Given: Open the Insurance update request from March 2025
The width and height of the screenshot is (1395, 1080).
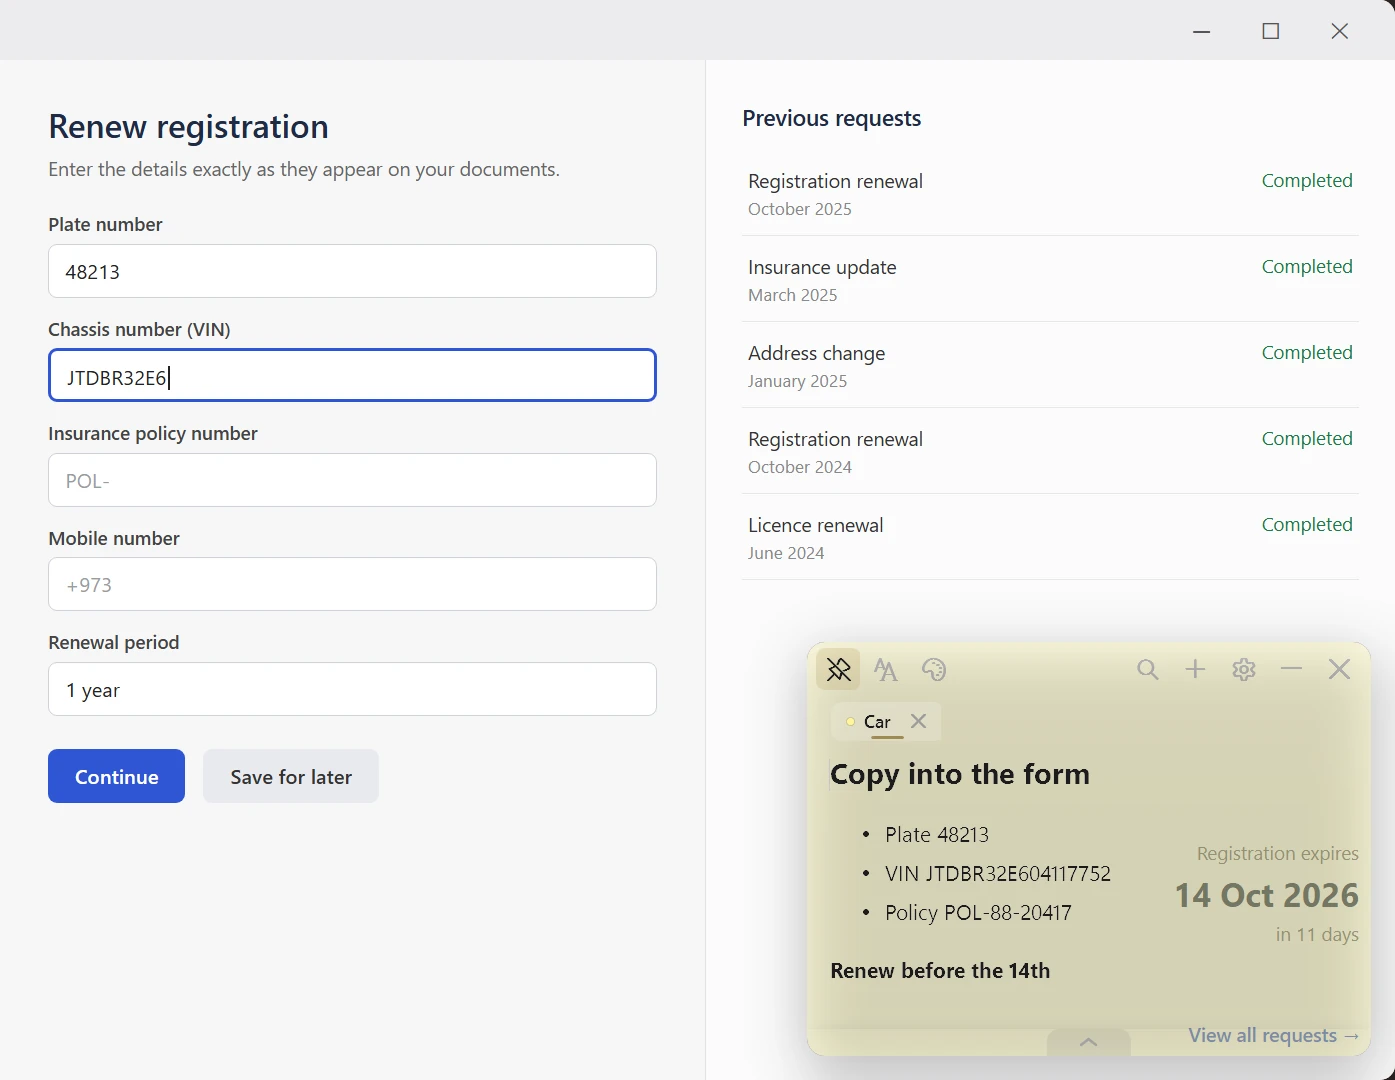Looking at the screenshot, I should (x=1050, y=280).
